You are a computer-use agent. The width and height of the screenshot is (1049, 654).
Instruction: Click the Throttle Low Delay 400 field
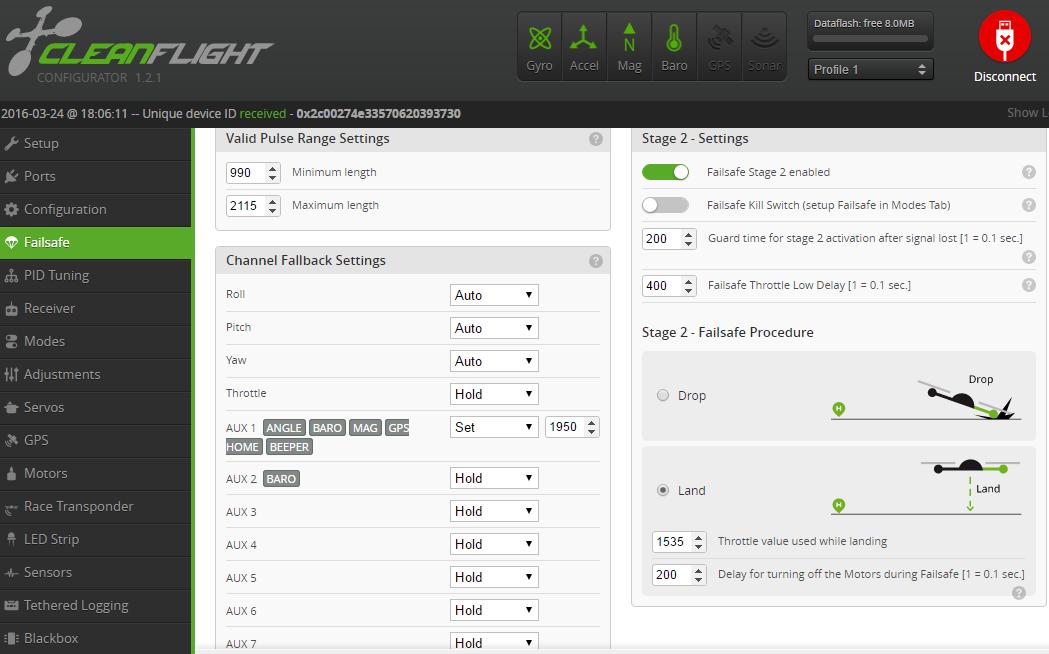669,286
